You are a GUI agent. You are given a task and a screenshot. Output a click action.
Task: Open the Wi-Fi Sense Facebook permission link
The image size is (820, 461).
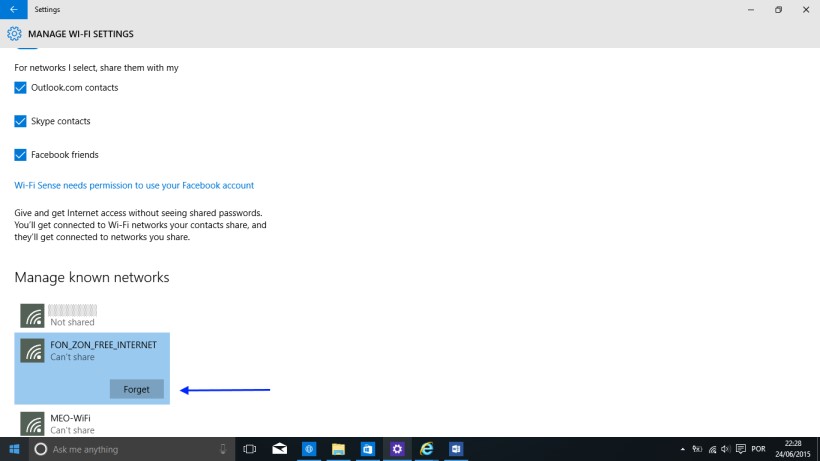134,185
